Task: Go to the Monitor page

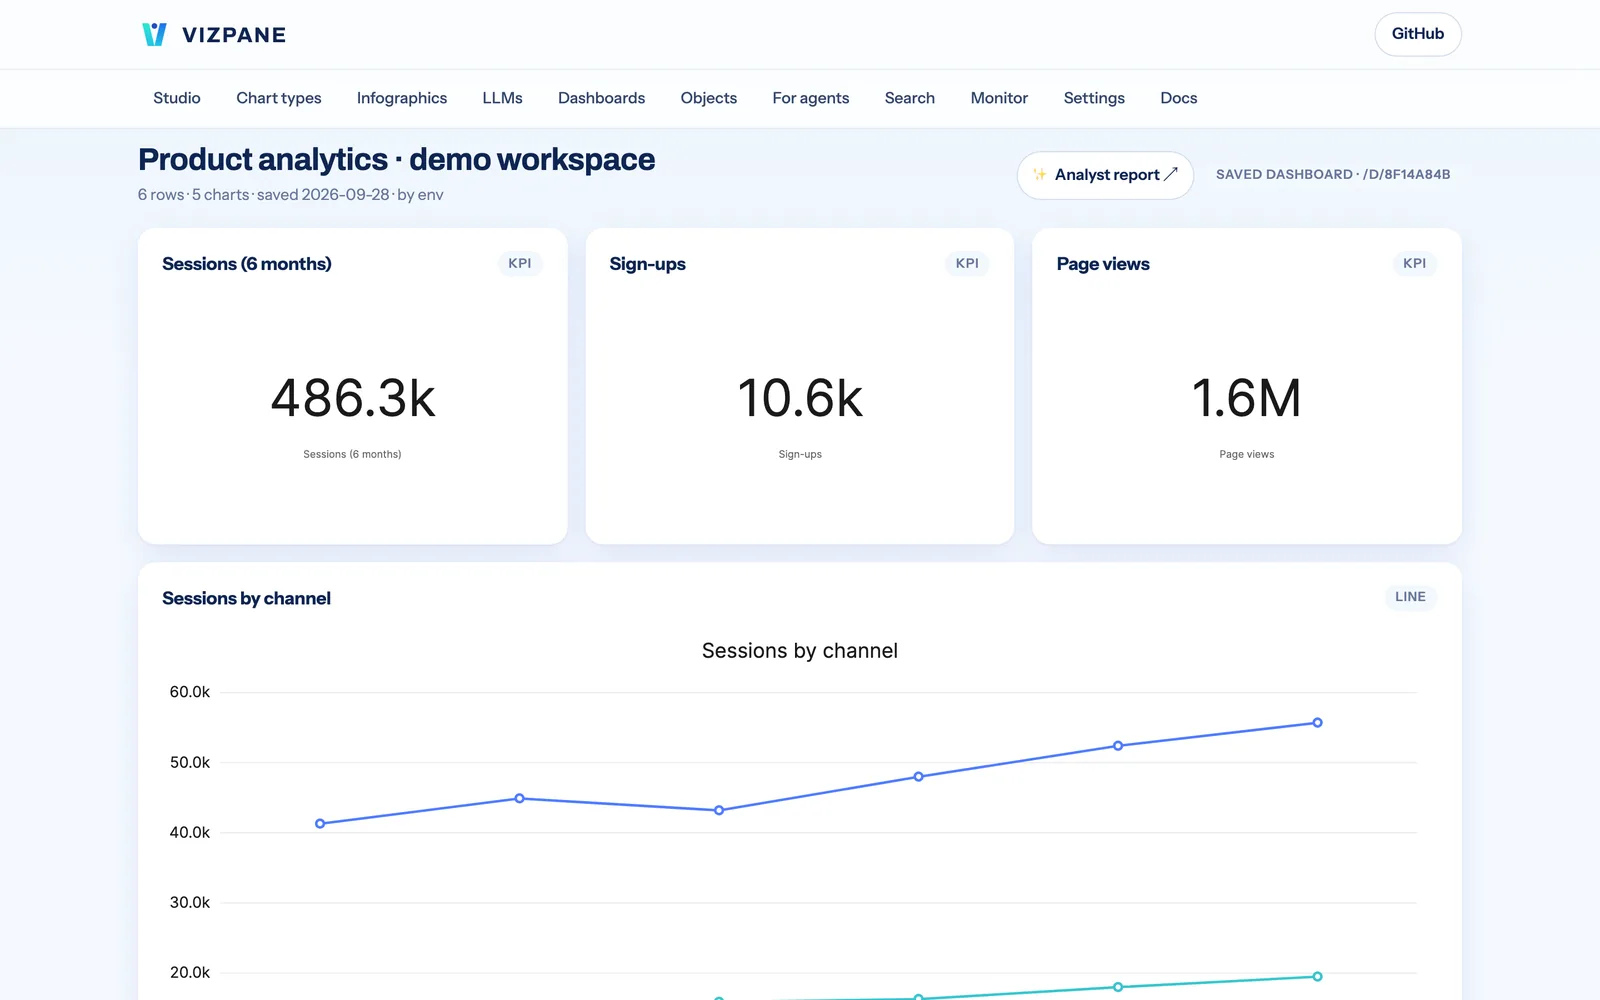Action: pos(999,98)
